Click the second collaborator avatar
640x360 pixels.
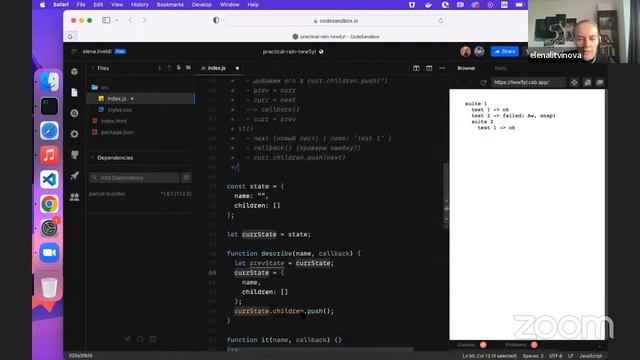[479, 51]
